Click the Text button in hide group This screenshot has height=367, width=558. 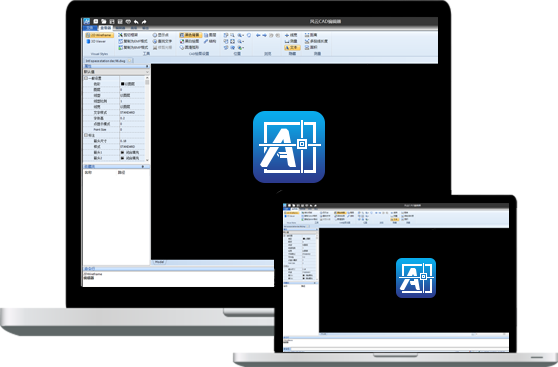coord(292,47)
